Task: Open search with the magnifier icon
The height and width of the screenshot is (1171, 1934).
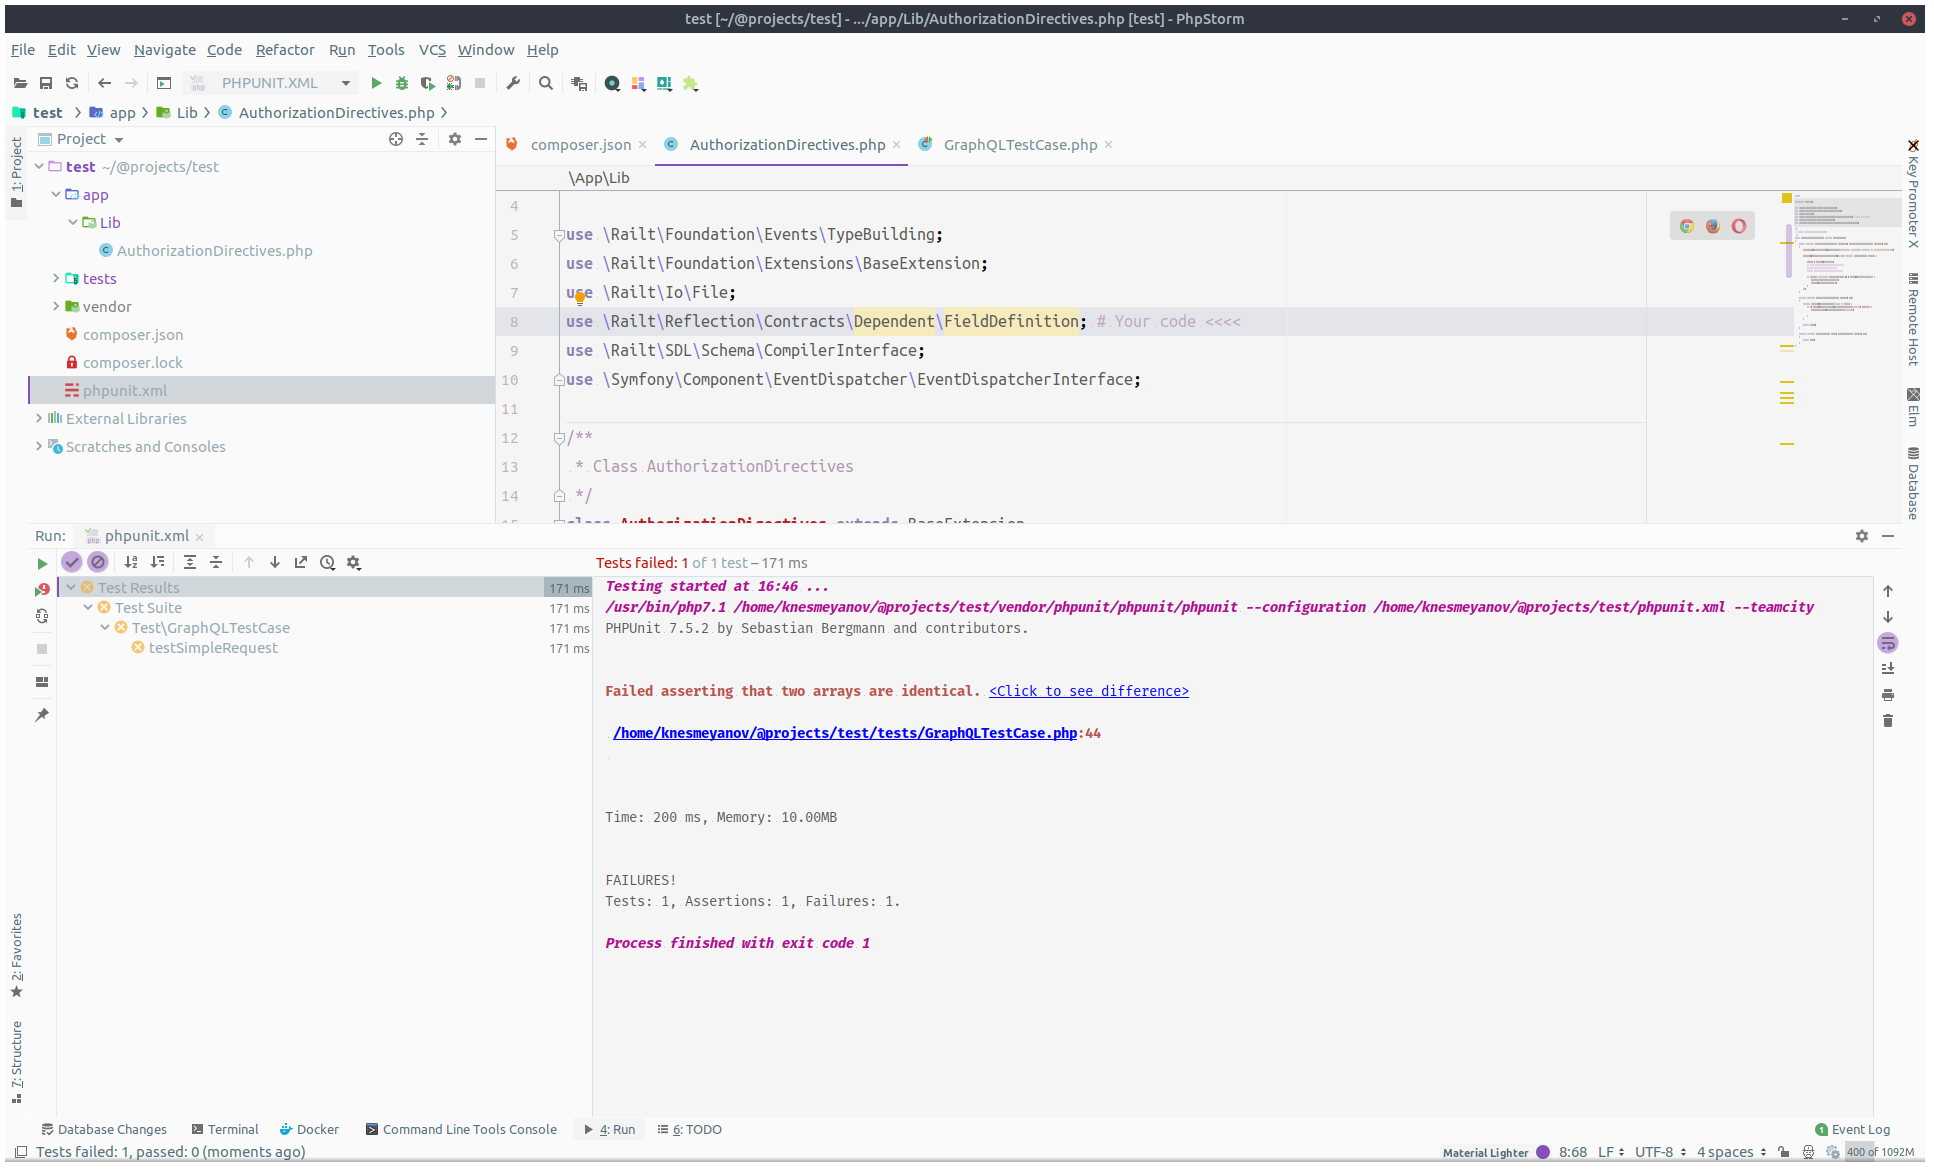Action: point(545,83)
